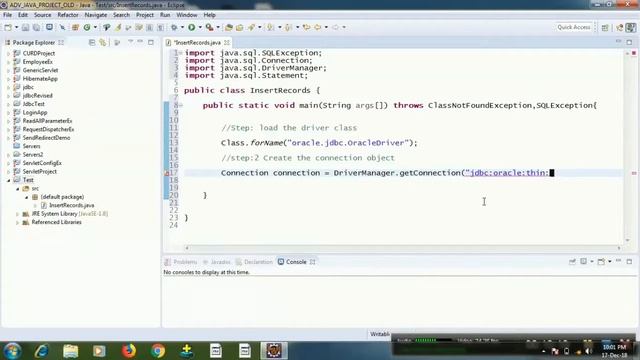Click the Open Type icon in toolbar
The width and height of the screenshot is (640, 360).
click(x=229, y=27)
